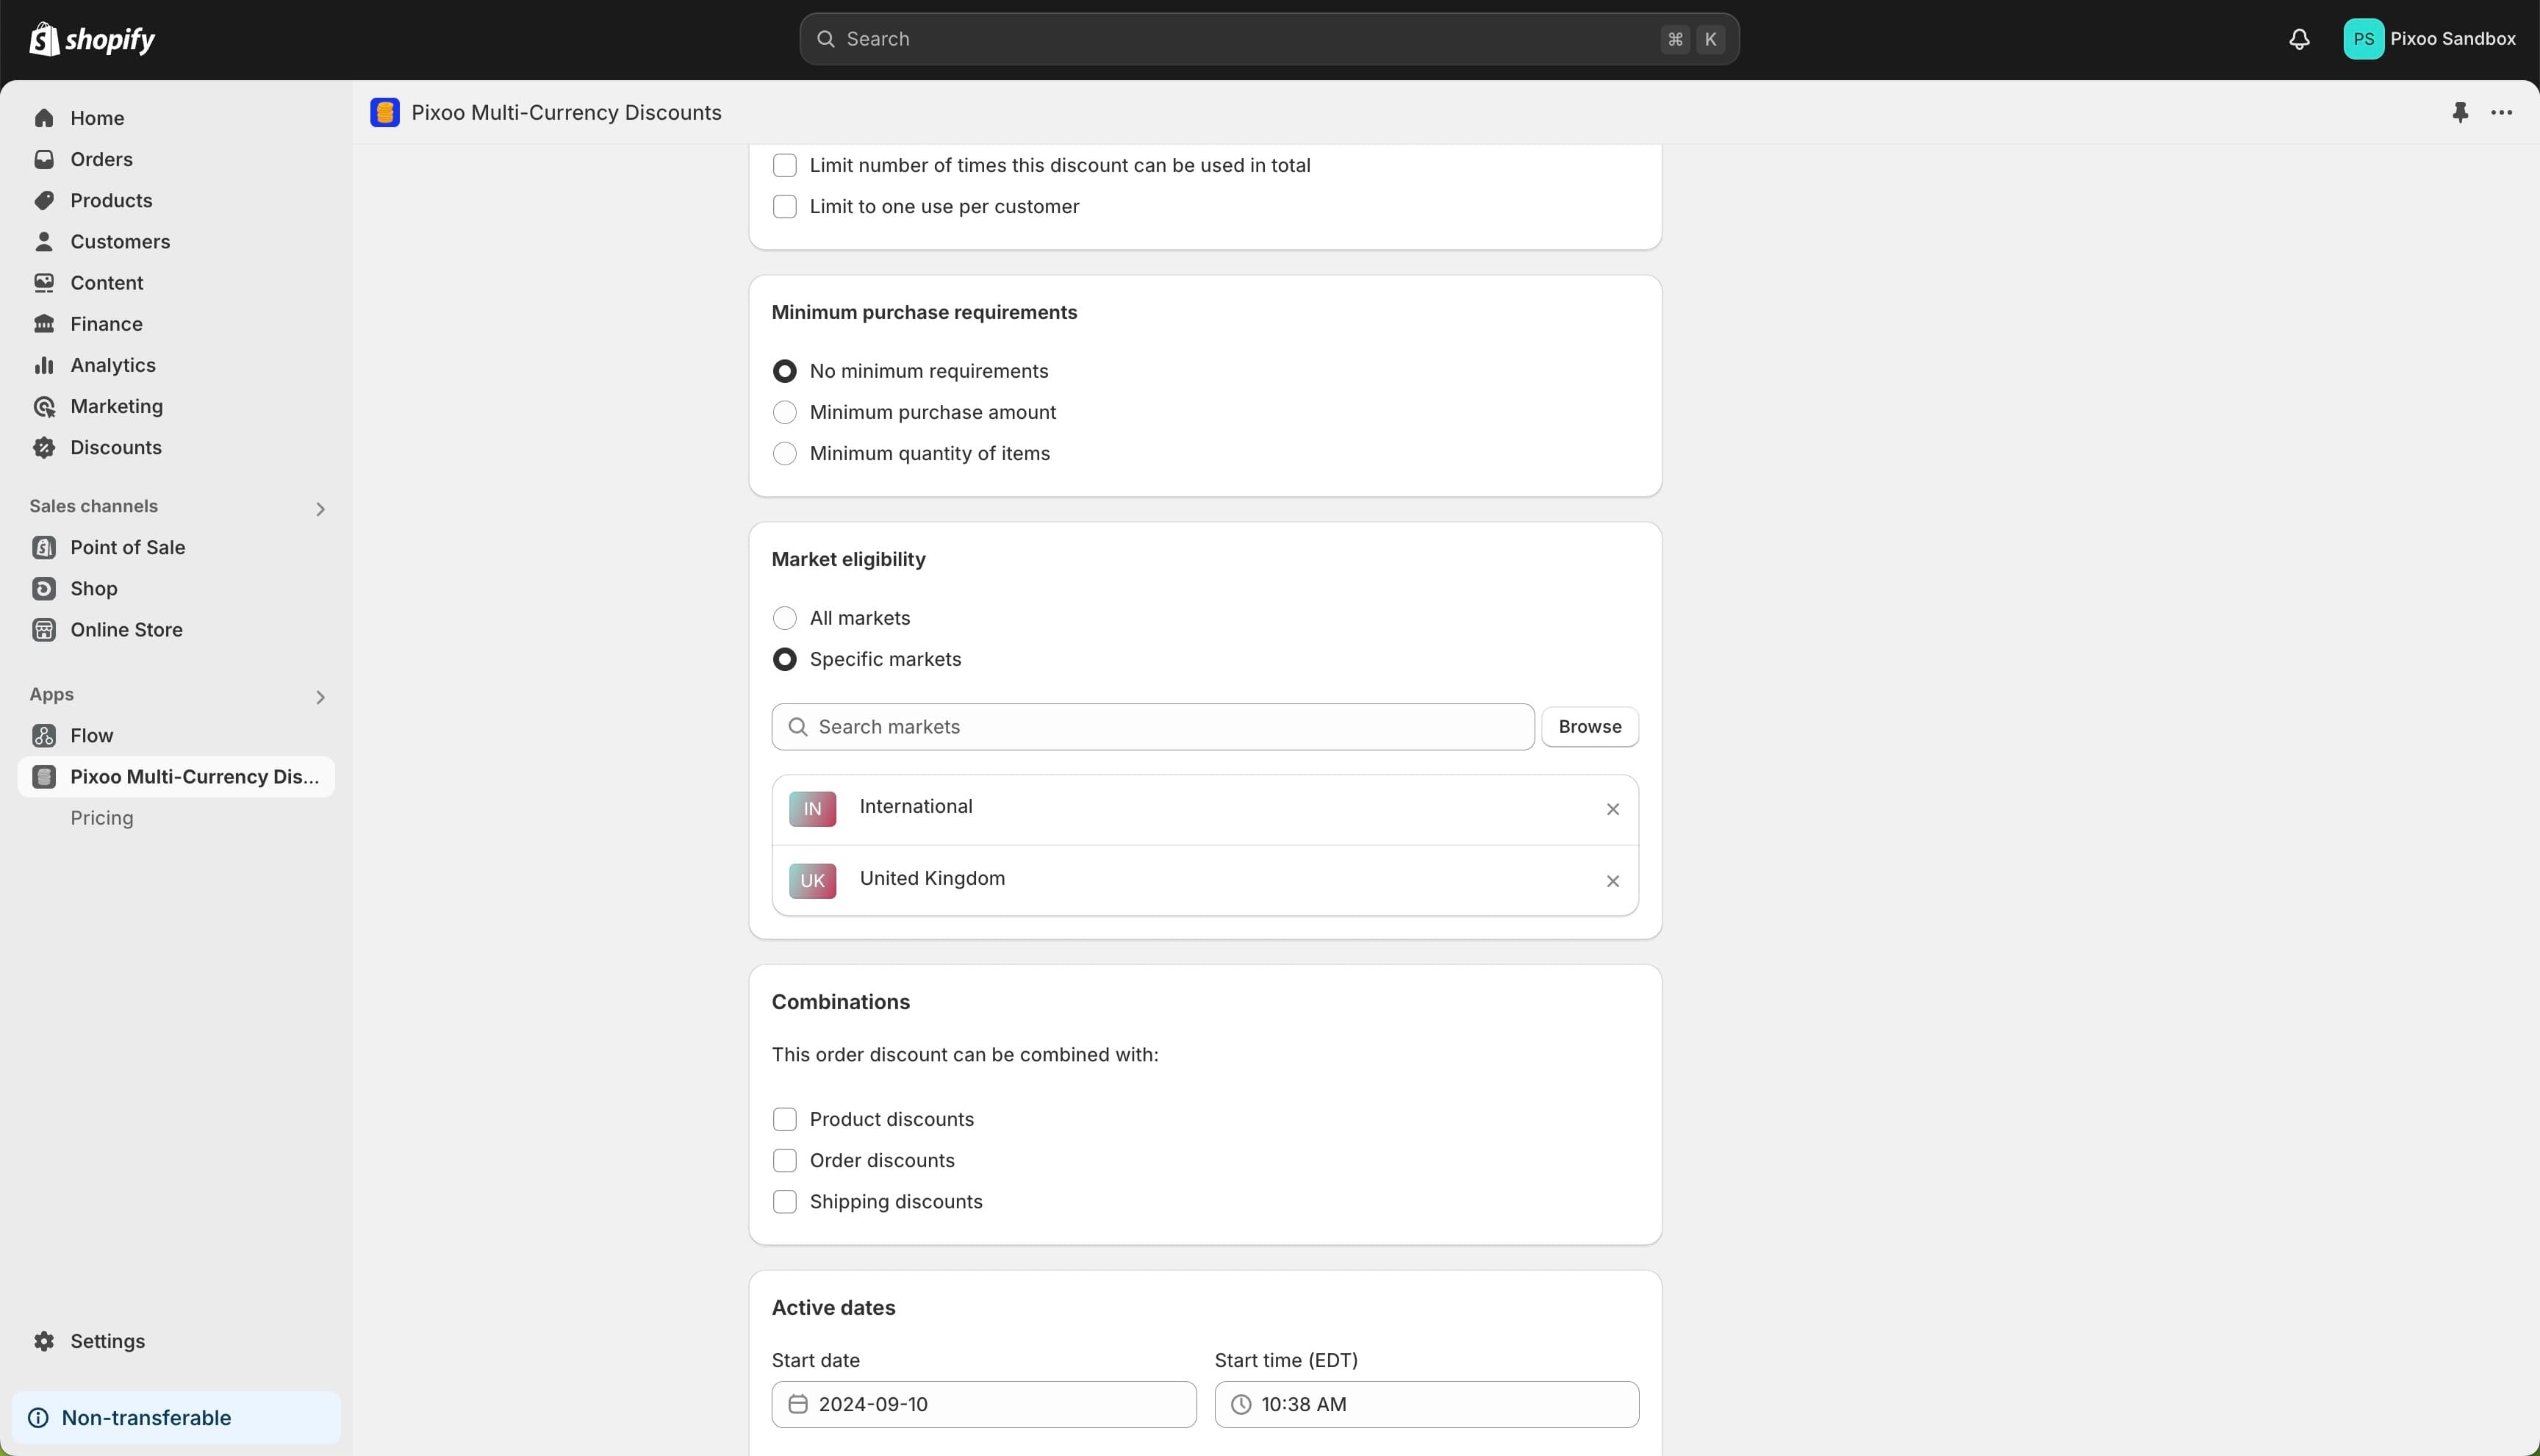Click Pixoo Sandbox store name
This screenshot has width=2540, height=1456.
(x=2452, y=39)
